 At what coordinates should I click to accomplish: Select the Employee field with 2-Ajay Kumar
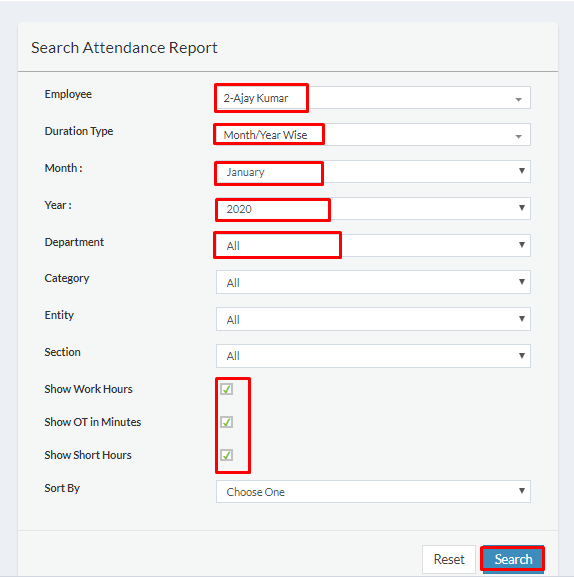tap(373, 98)
